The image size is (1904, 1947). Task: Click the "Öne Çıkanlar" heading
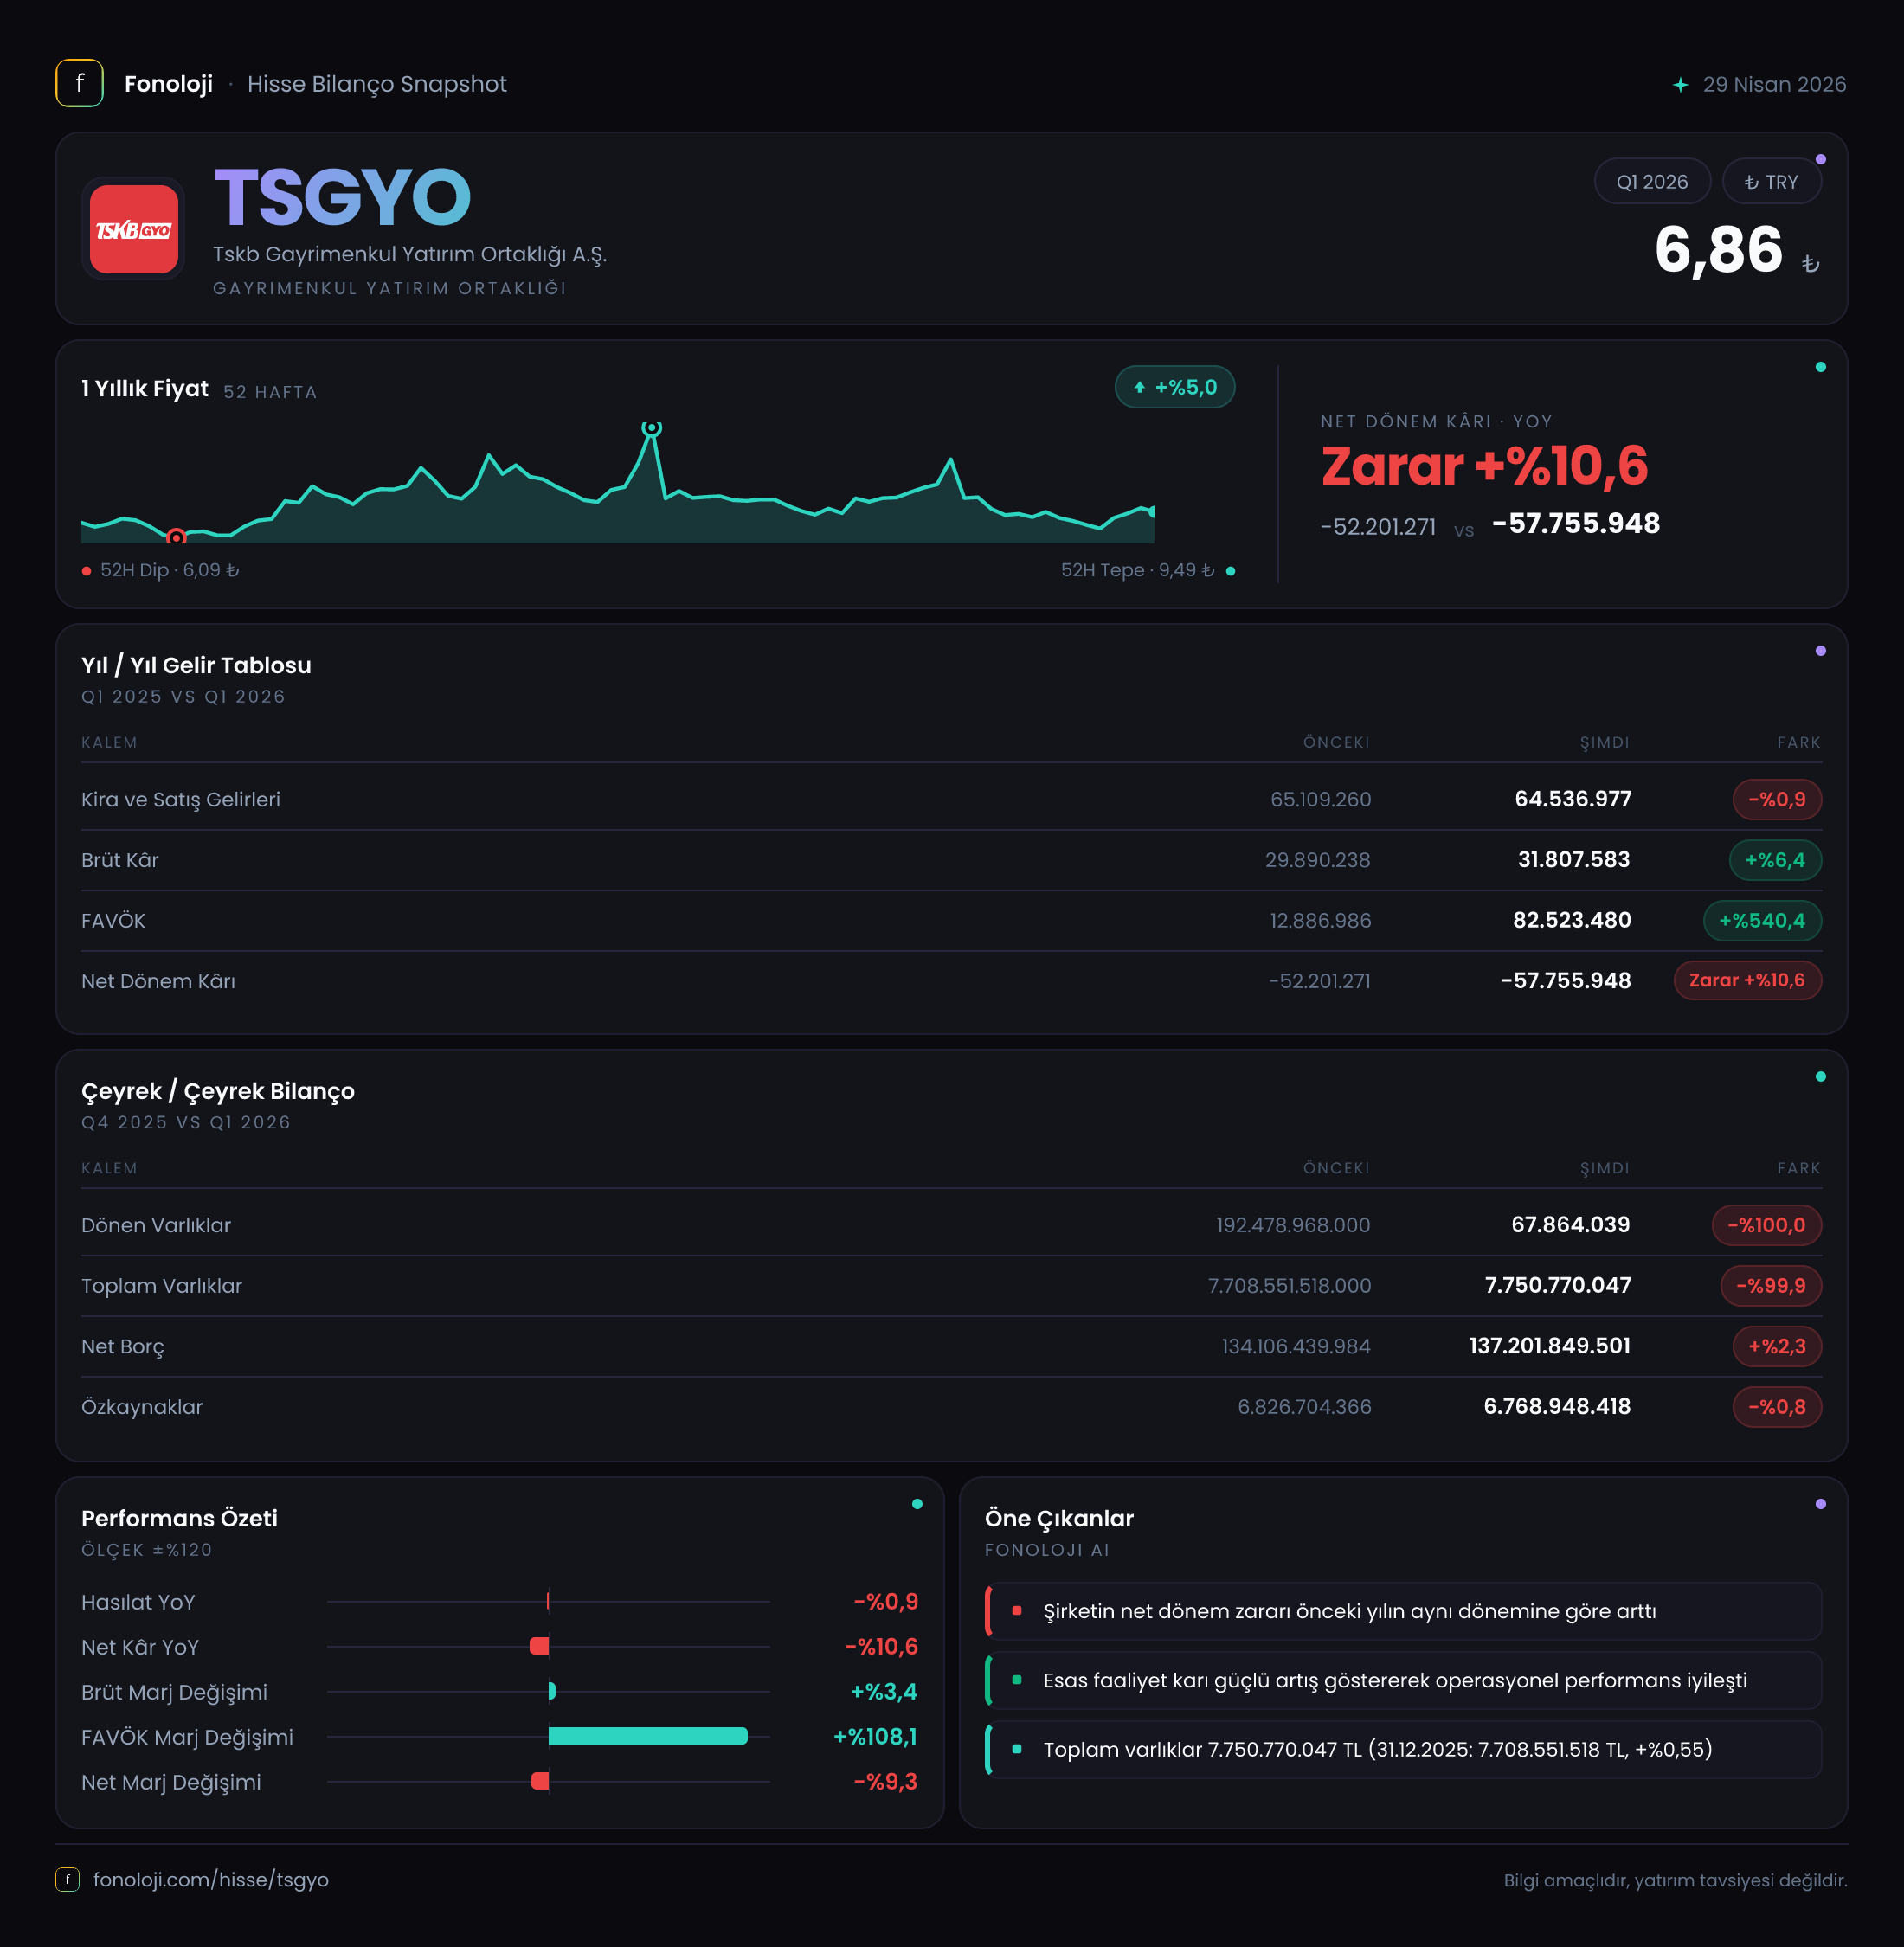coord(1059,1518)
